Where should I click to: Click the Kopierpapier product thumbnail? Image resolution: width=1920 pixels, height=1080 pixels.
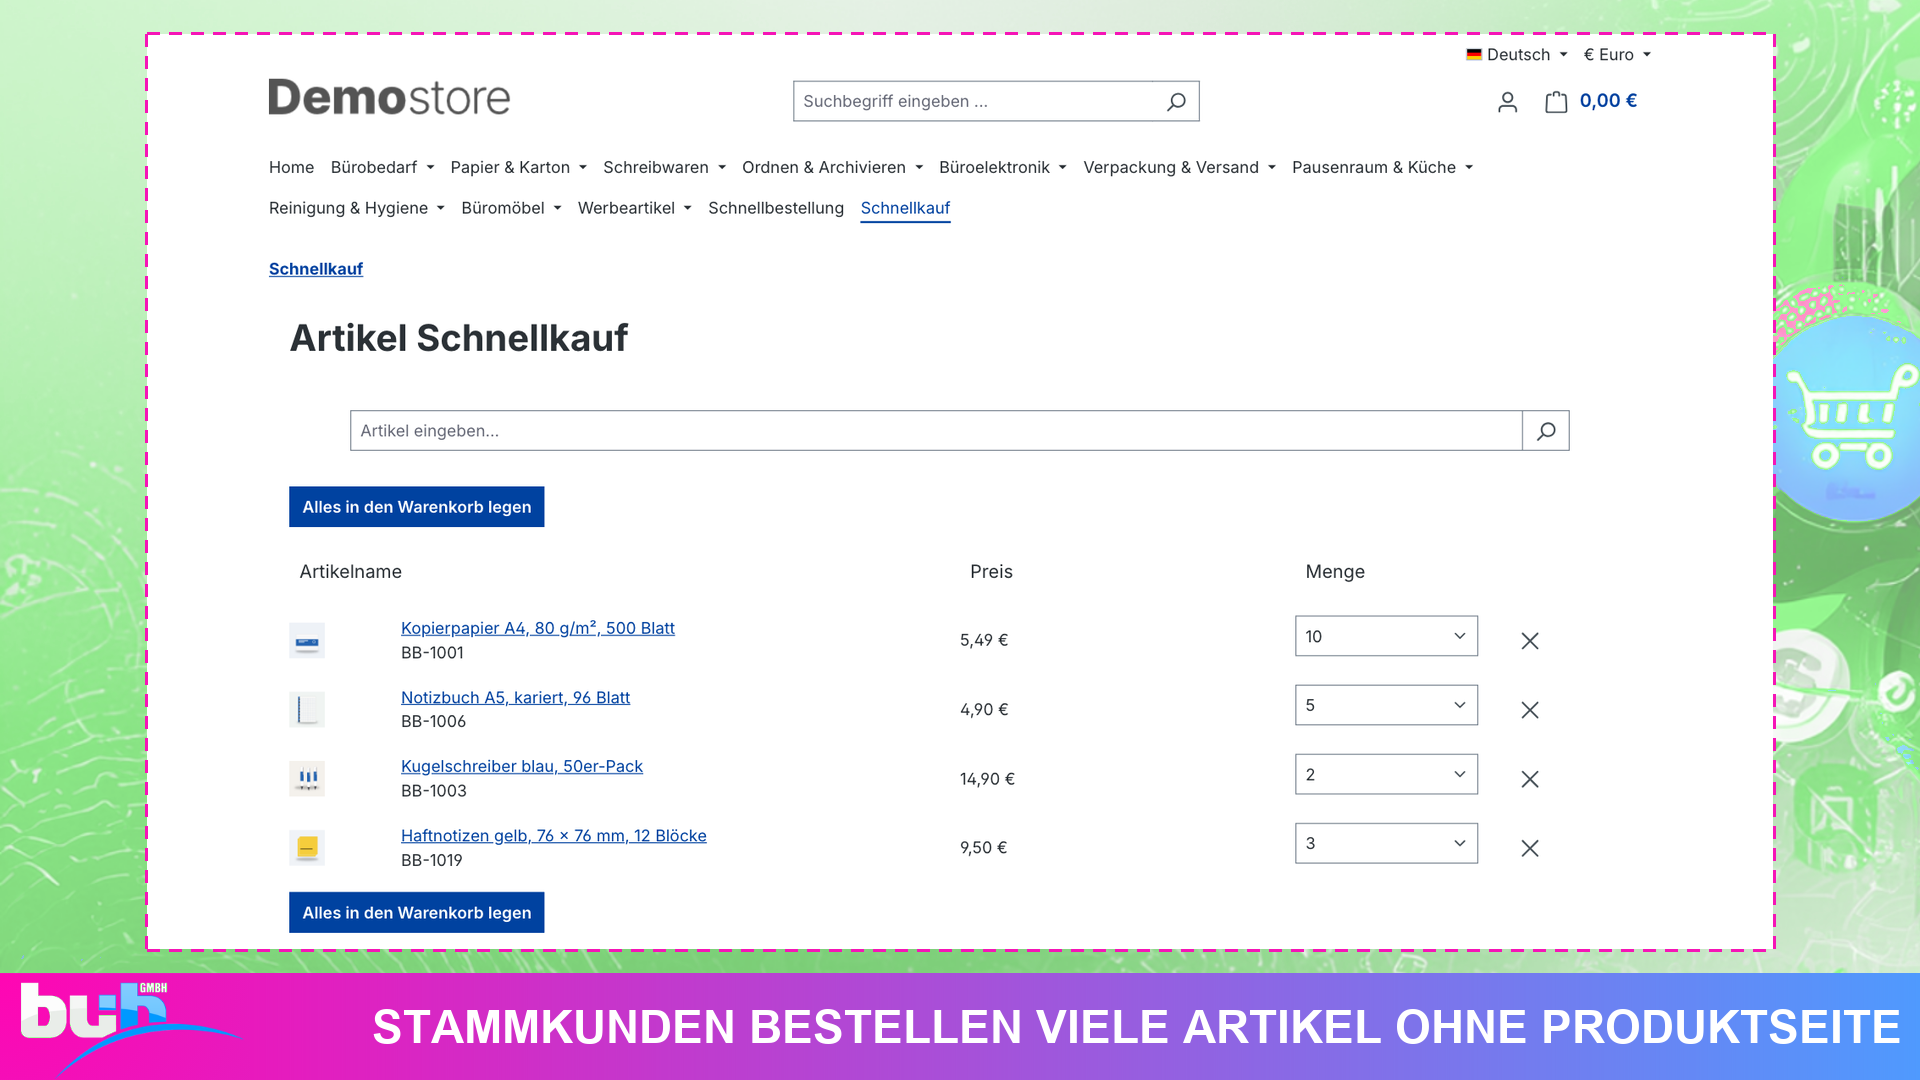[x=307, y=641]
